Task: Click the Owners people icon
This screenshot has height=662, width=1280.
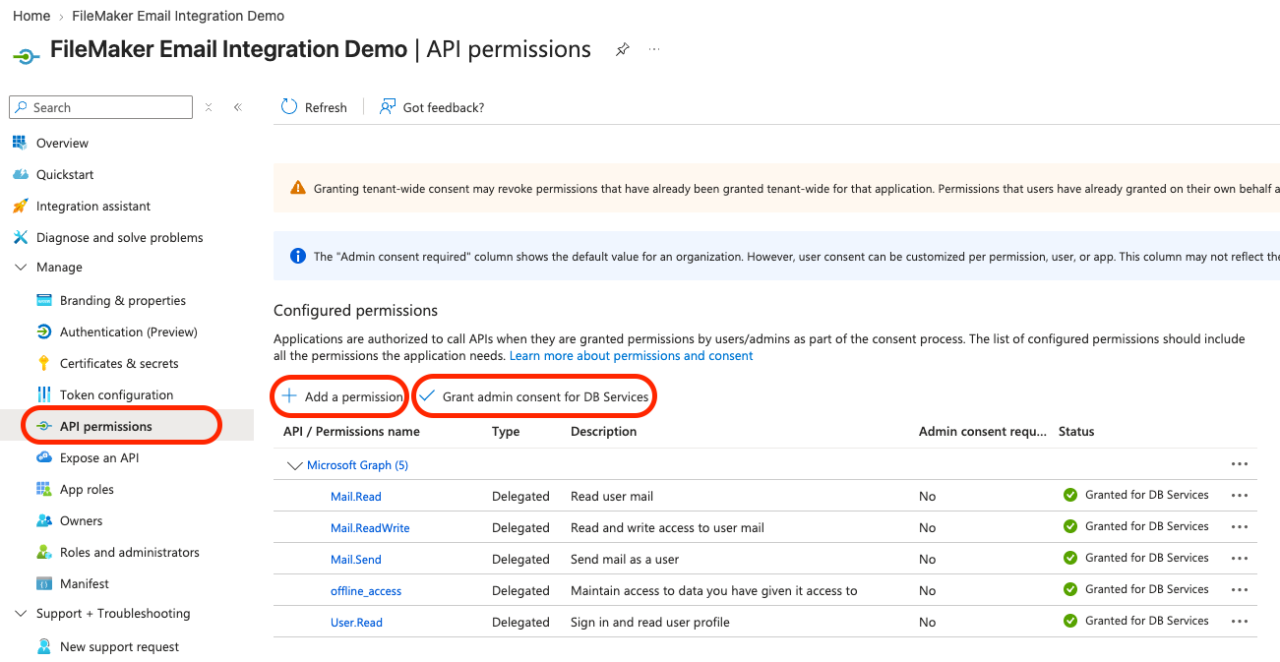Action: 44,521
